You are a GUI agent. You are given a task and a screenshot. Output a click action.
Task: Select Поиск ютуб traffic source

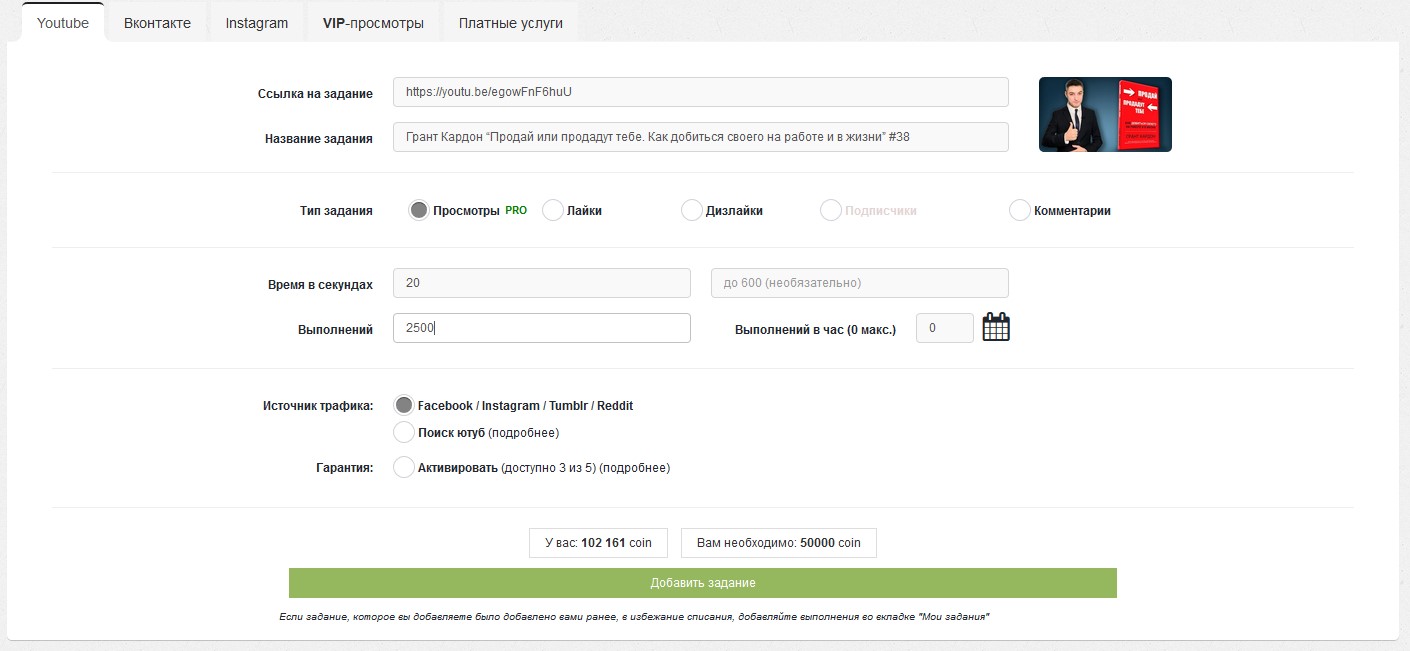(x=404, y=433)
